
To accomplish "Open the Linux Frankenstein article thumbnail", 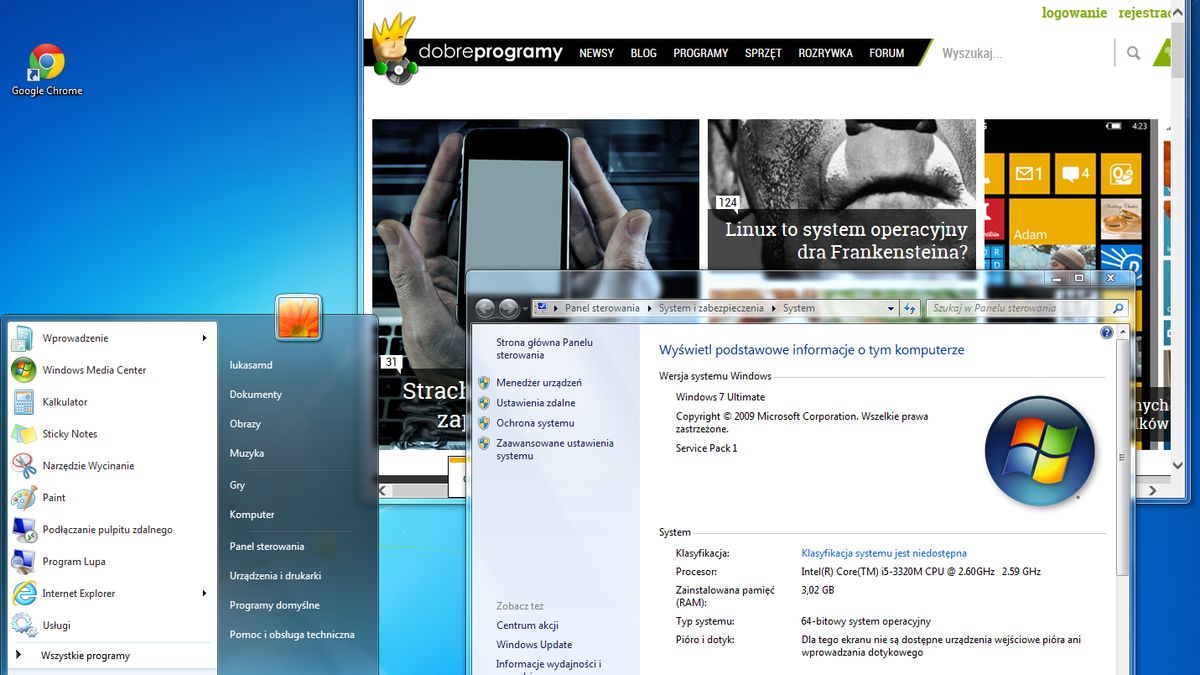I will tap(842, 194).
